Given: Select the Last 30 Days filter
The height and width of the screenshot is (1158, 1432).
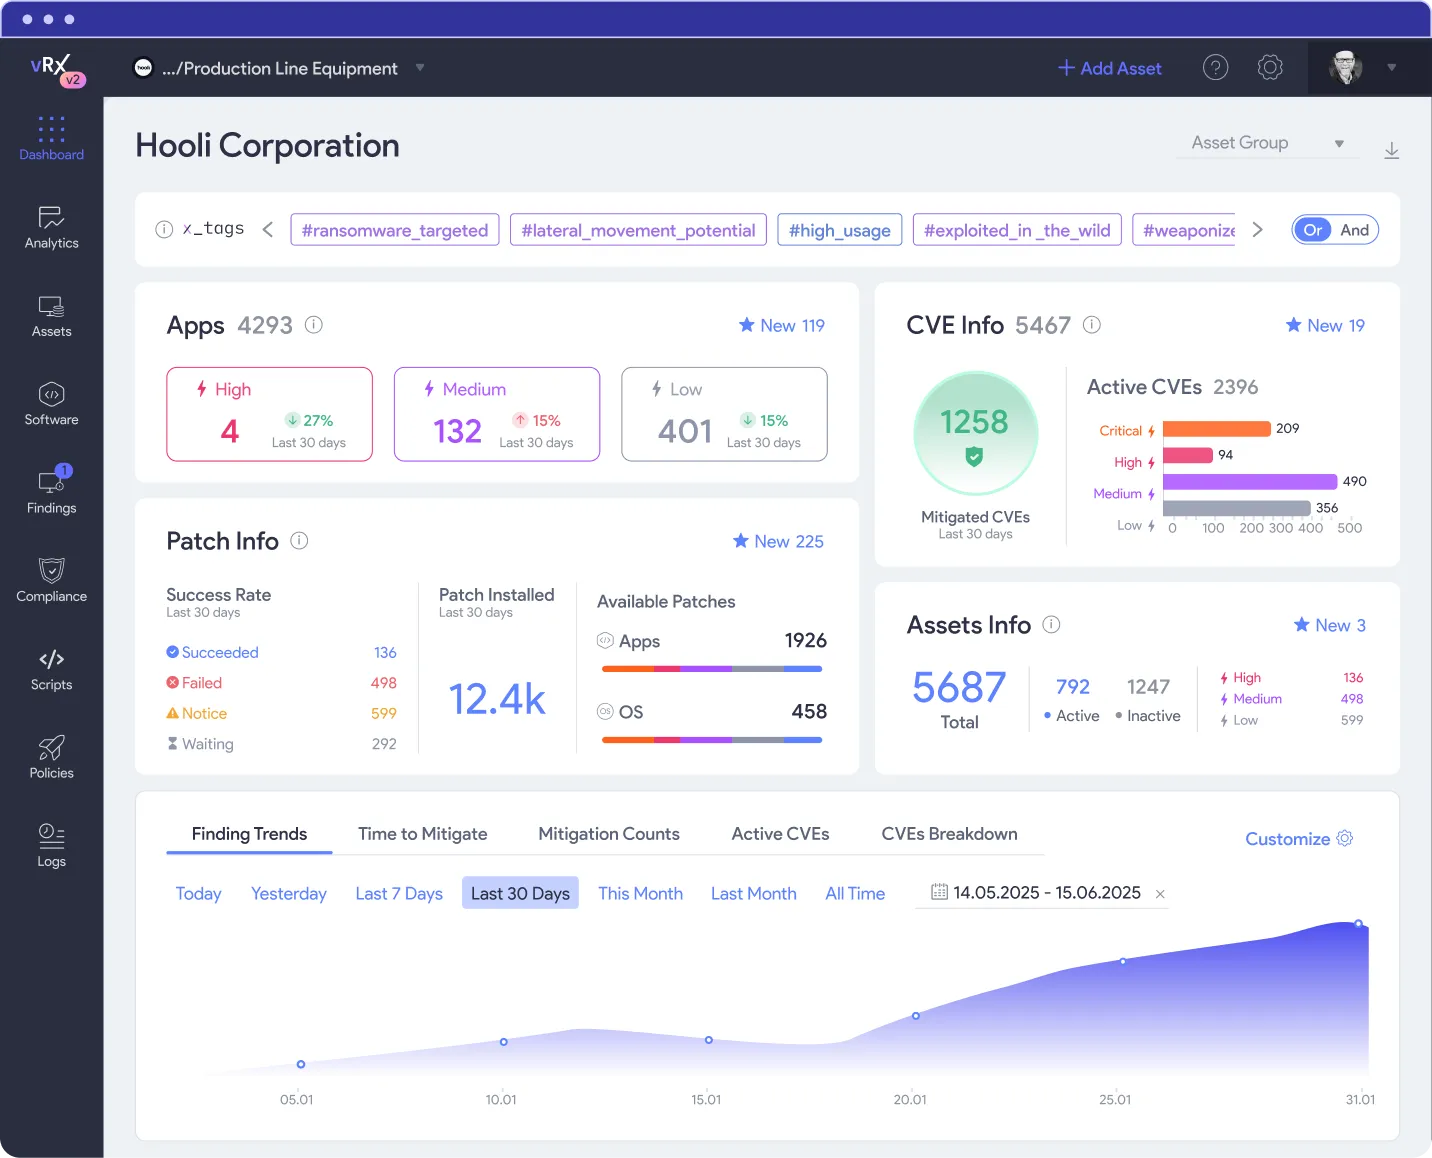Looking at the screenshot, I should point(520,893).
